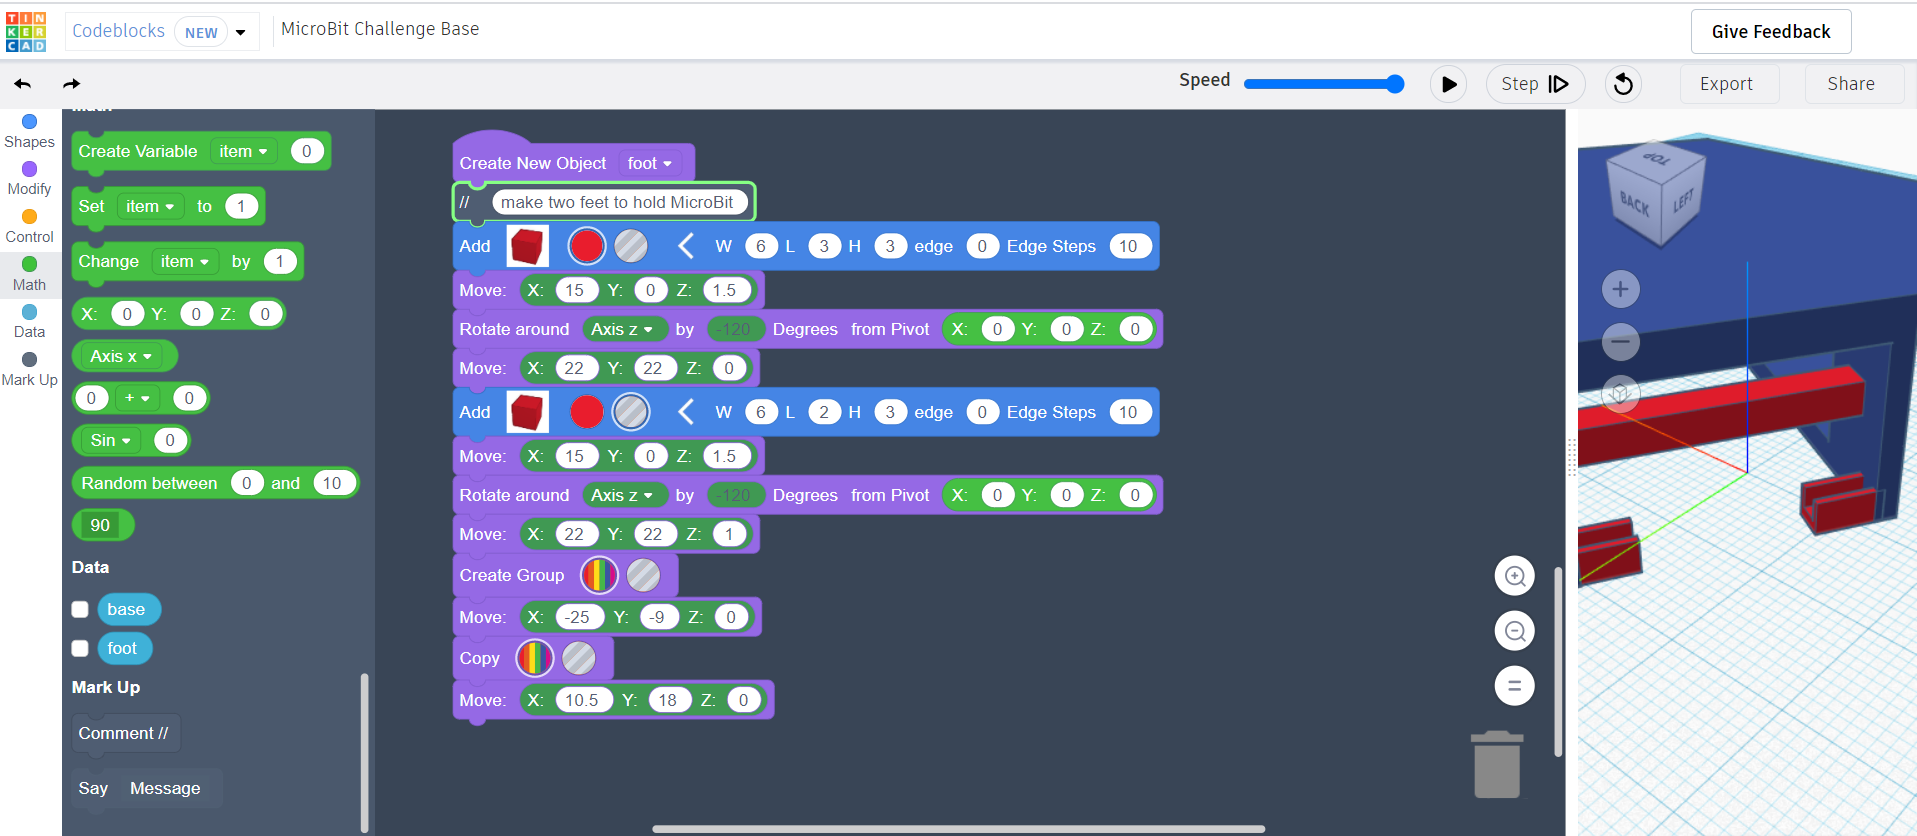Open the Sin function dropdown
1917x836 pixels.
pos(111,440)
